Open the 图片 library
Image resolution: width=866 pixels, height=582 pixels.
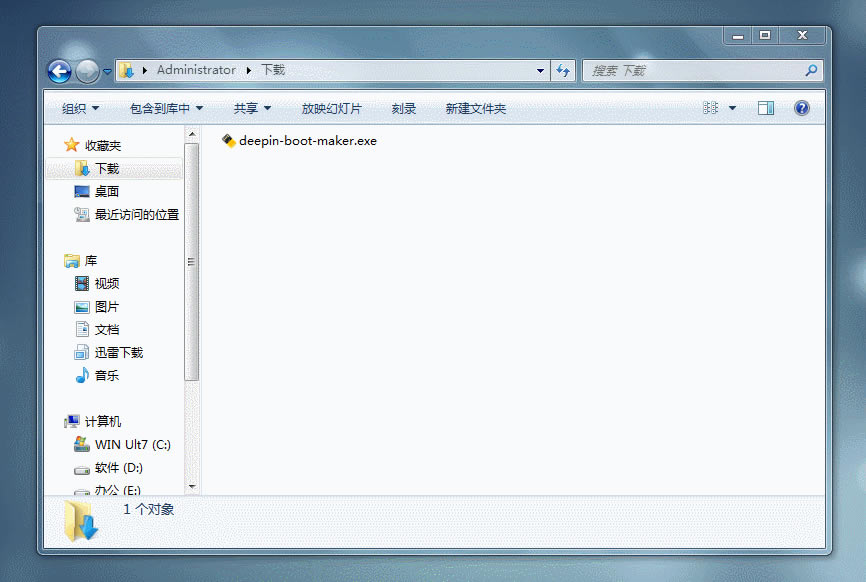click(107, 307)
